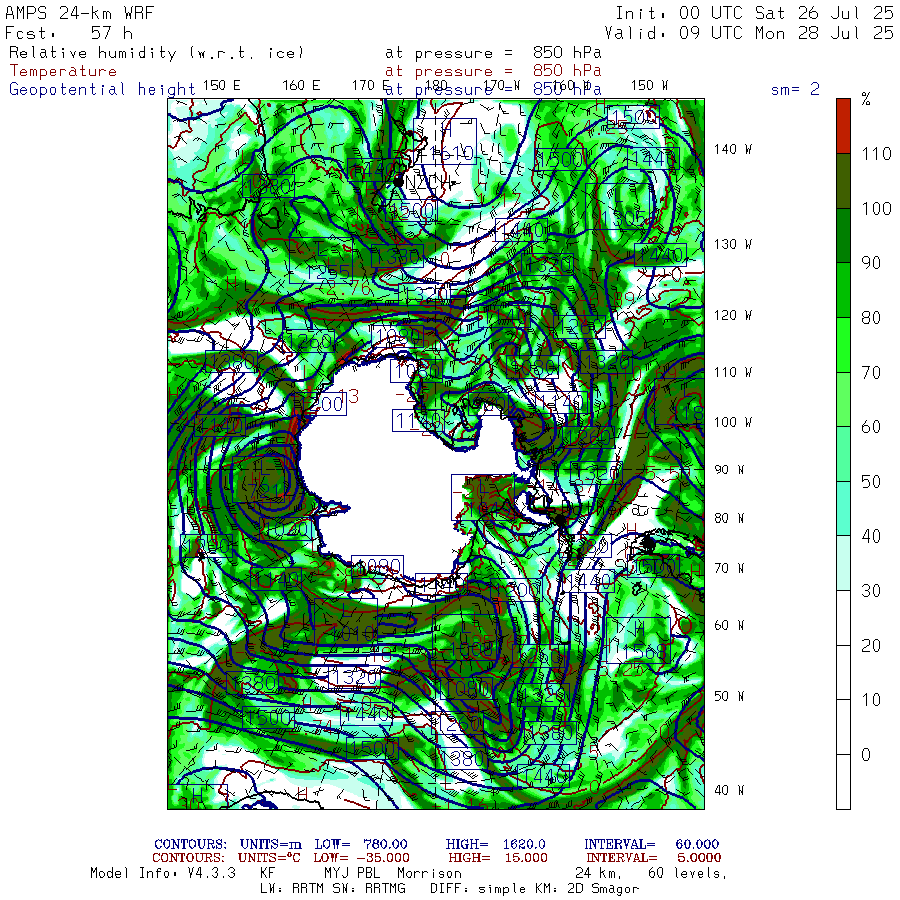Click the colorbar tick label '70'
This screenshot has height=900, width=900.
click(871, 373)
